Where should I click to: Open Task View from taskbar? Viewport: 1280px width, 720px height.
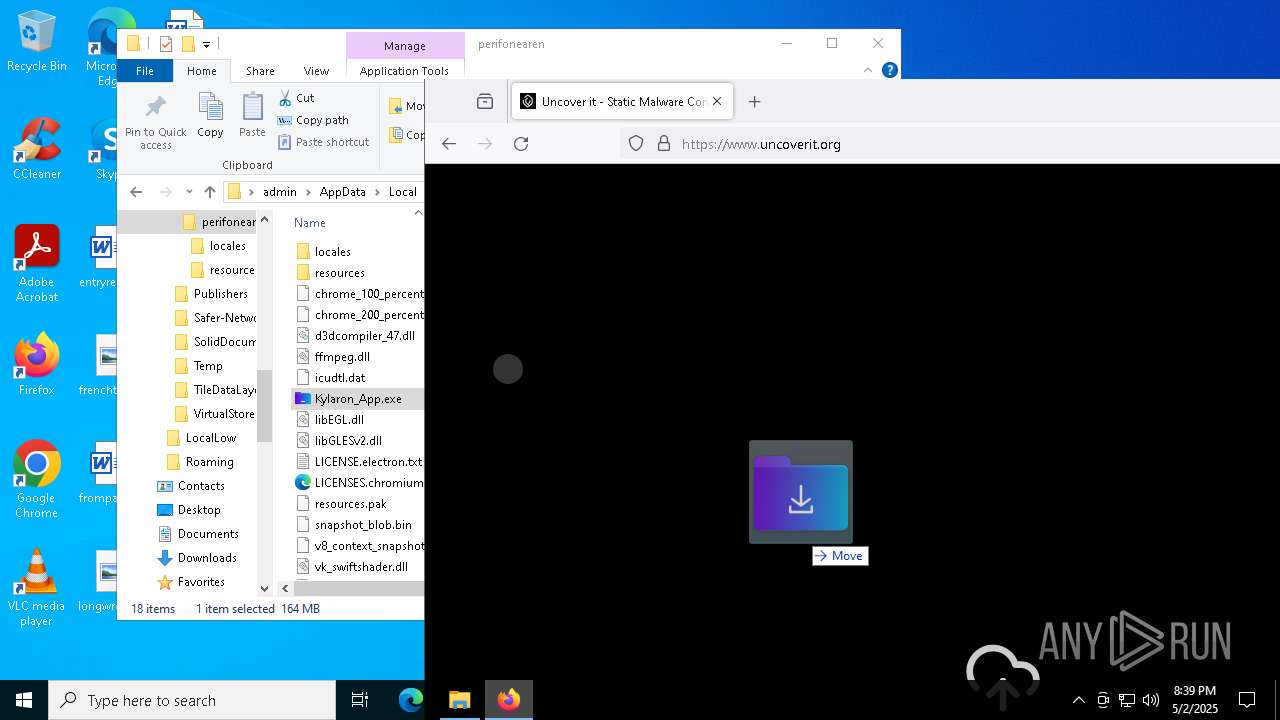point(360,700)
